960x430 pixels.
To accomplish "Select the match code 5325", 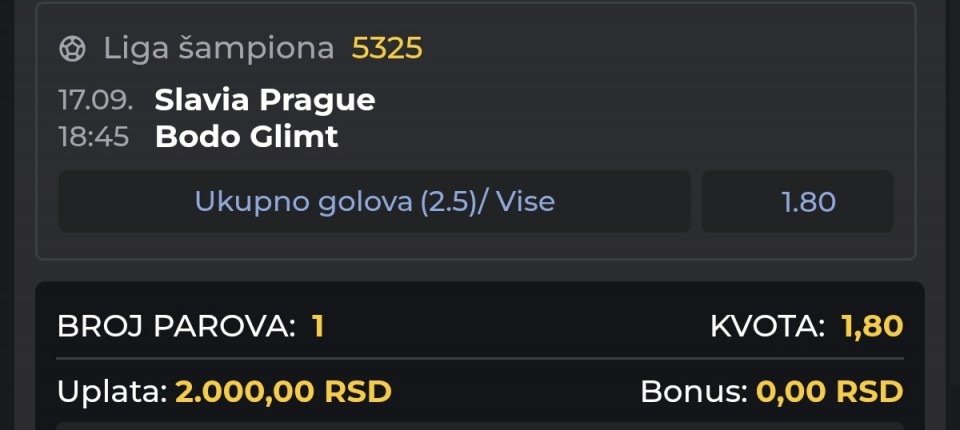I will [387, 48].
